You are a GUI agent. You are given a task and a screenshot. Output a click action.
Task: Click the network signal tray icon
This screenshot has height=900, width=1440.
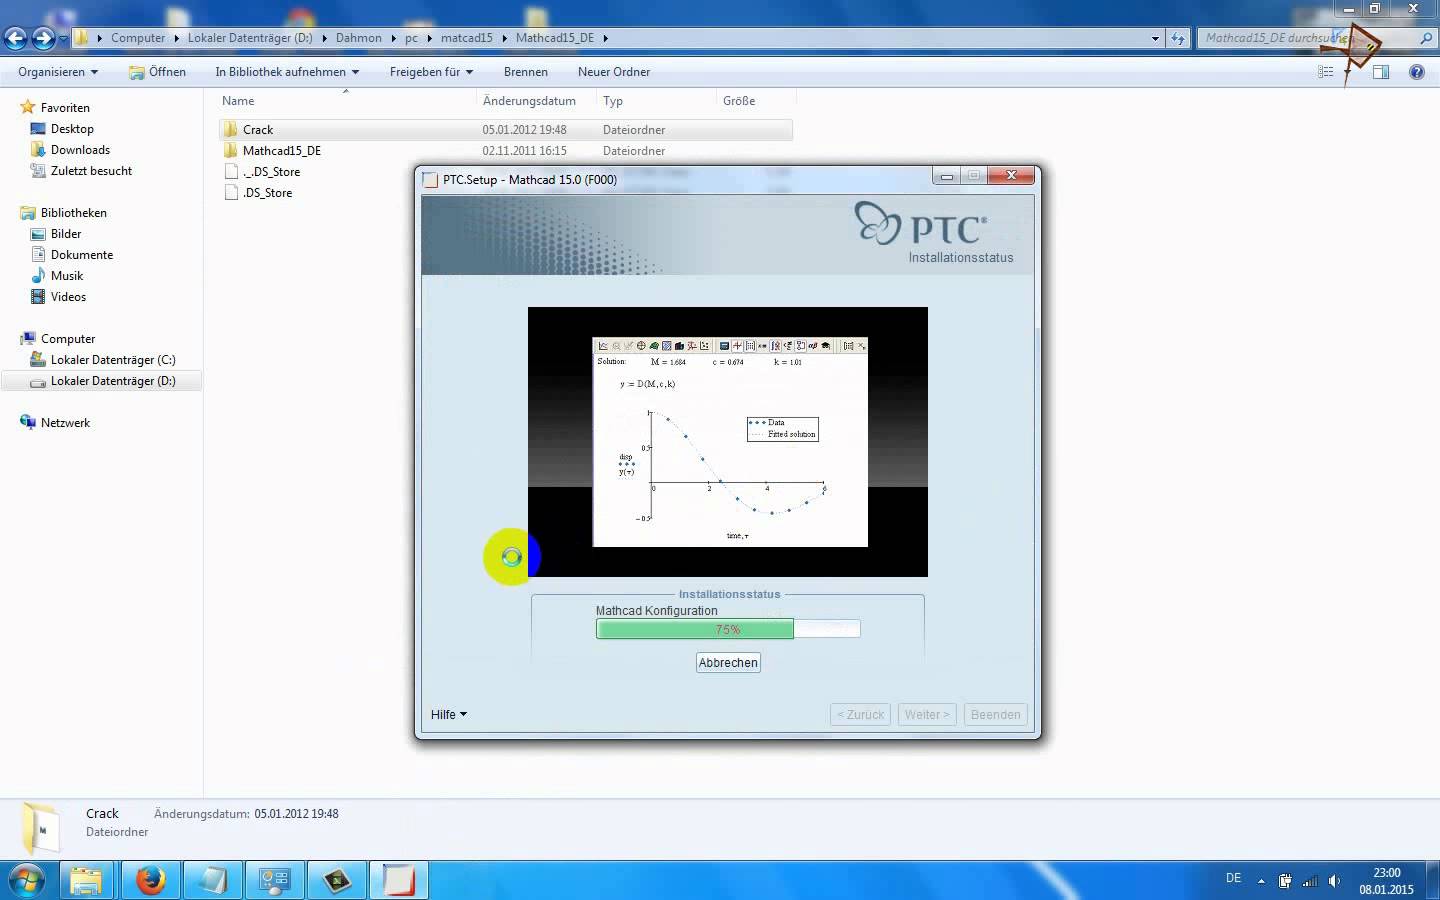click(1310, 881)
